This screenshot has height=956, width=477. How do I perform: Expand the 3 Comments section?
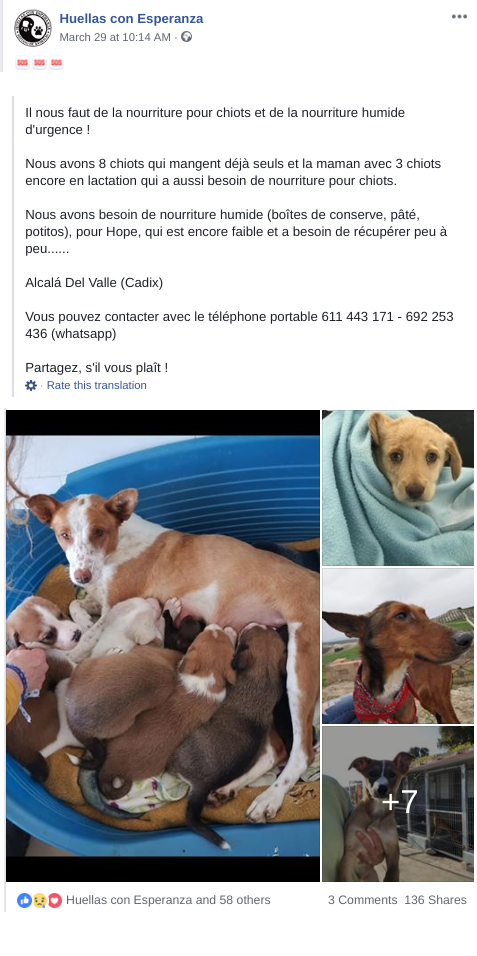coord(362,900)
